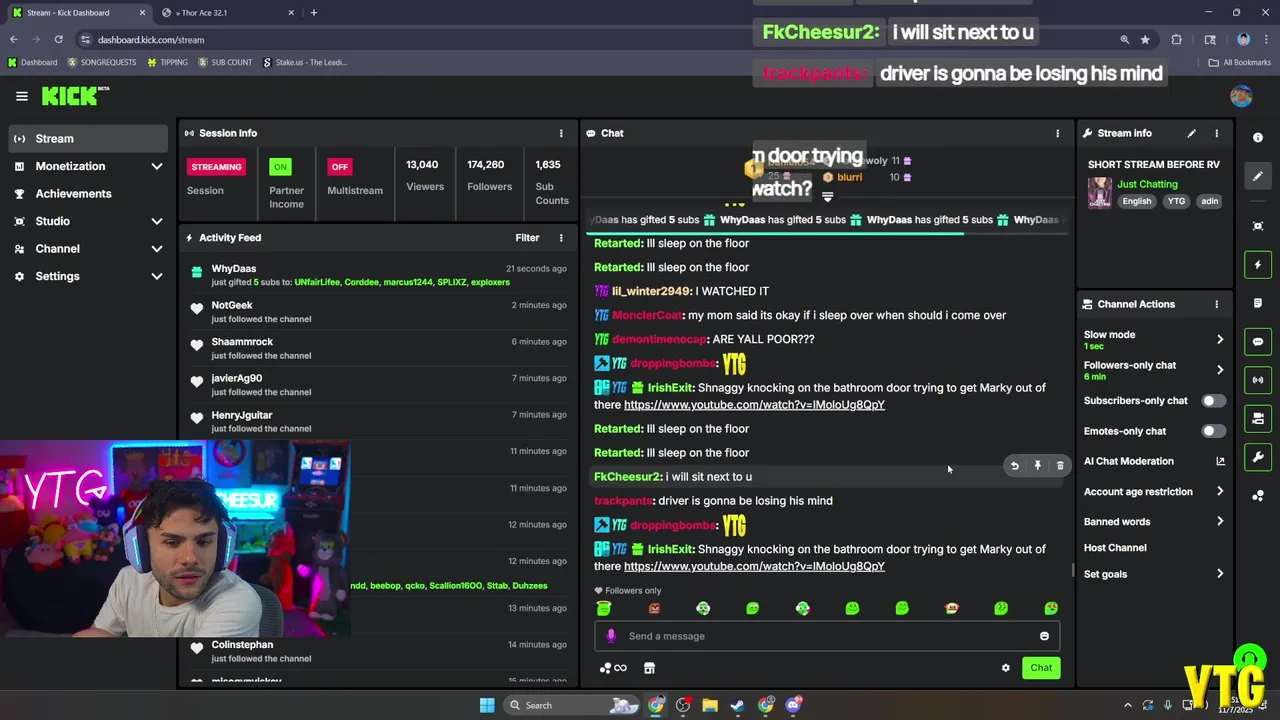Image resolution: width=1280 pixels, height=720 pixels.
Task: Open Set goals arrow
Action: pos(1220,574)
